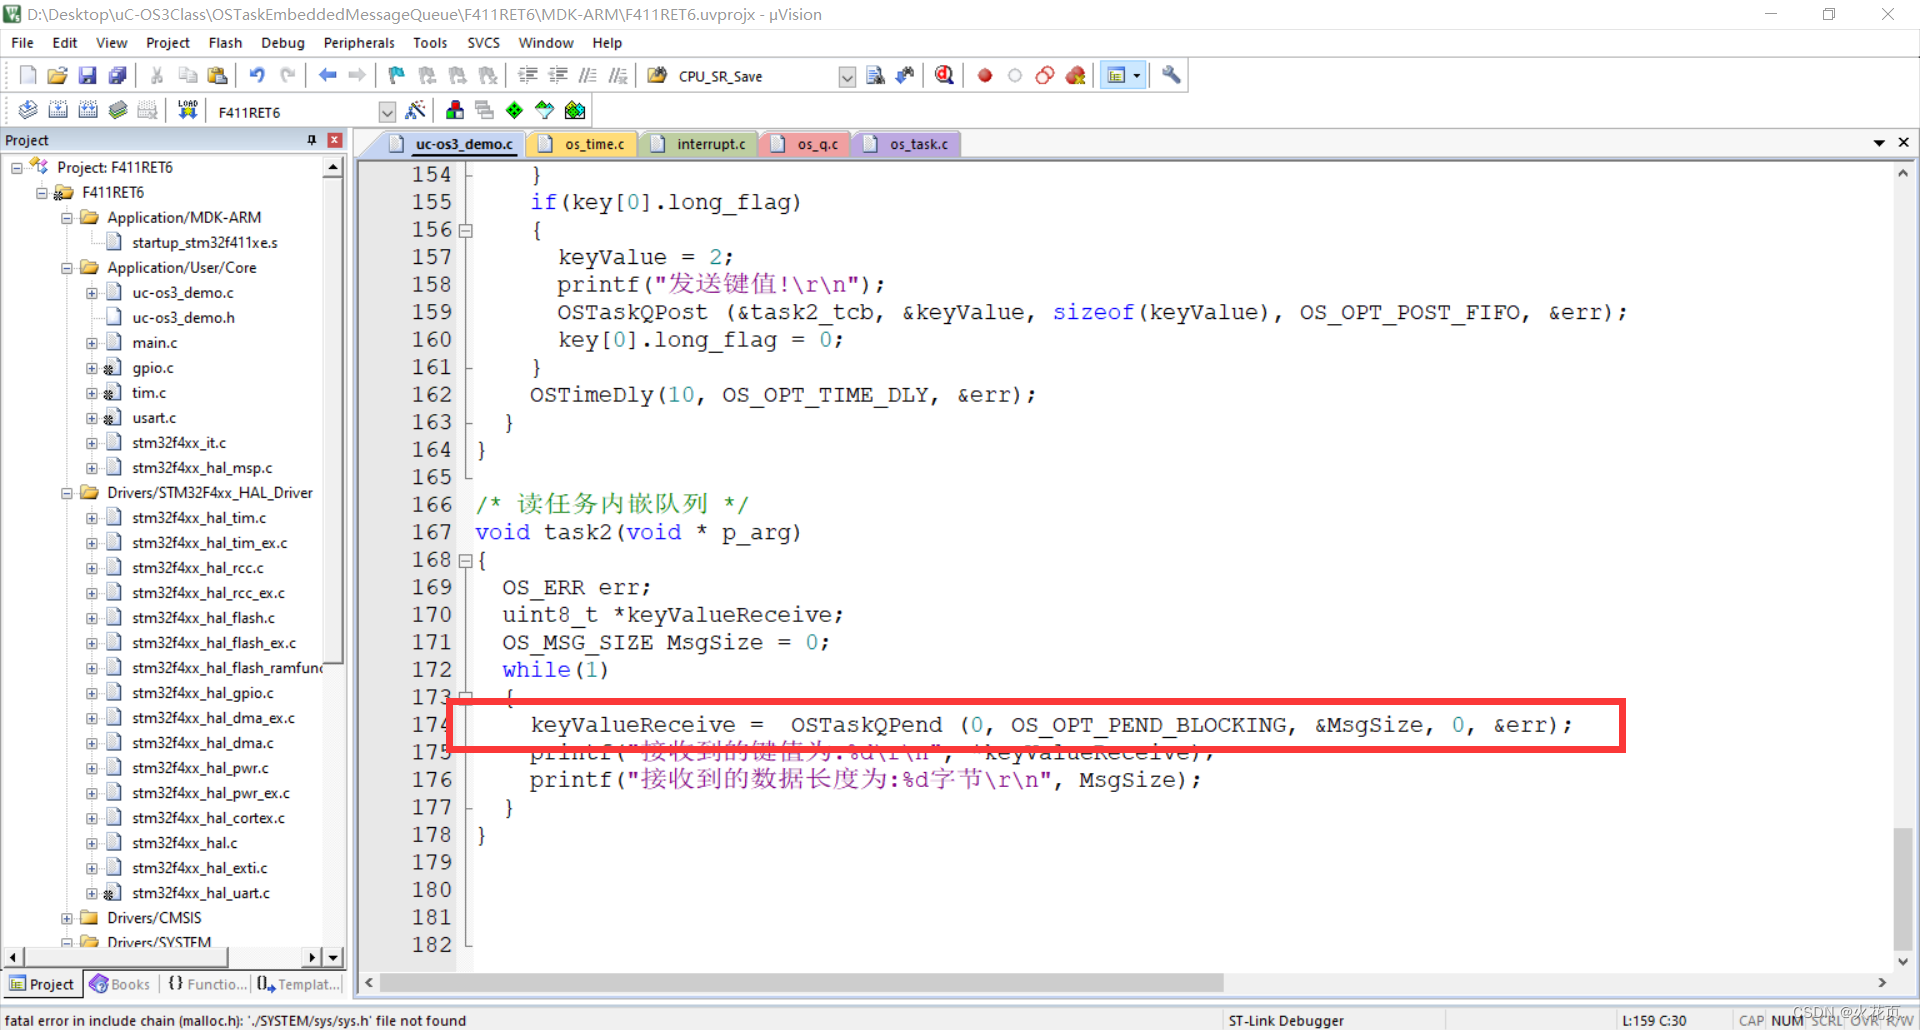Click the New file icon
Screen dimensions: 1920x1030
click(x=28, y=76)
